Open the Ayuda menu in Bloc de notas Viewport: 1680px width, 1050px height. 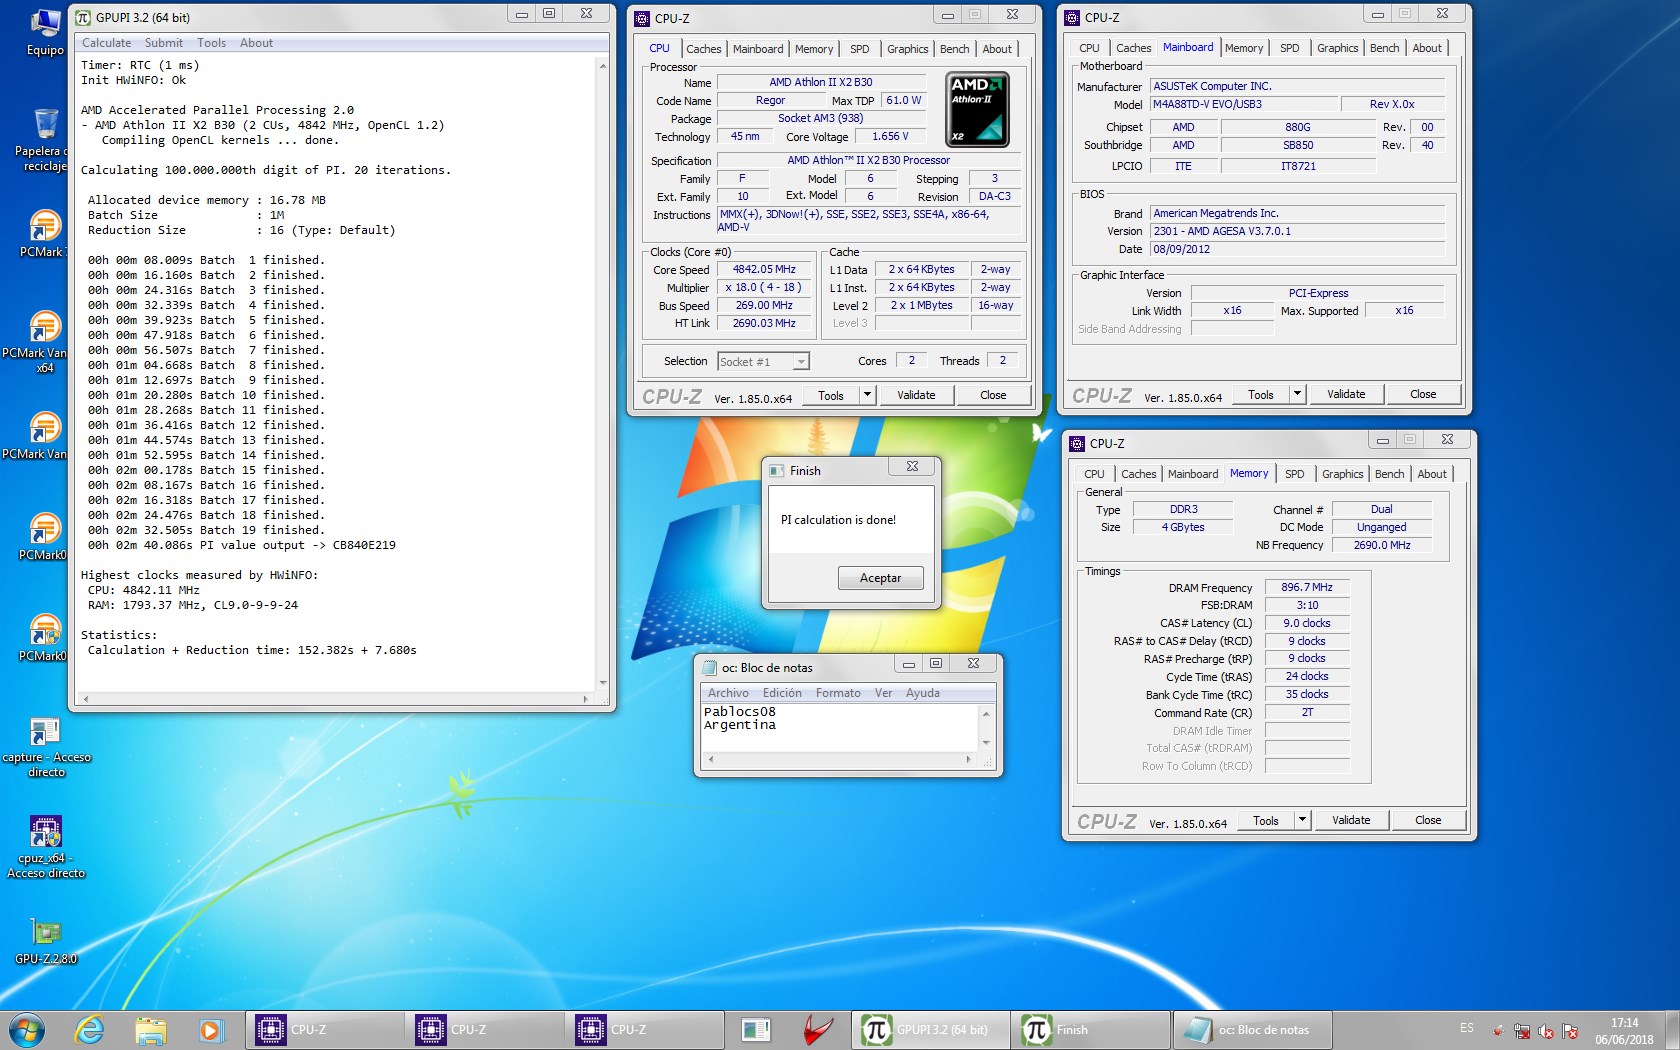(x=923, y=693)
